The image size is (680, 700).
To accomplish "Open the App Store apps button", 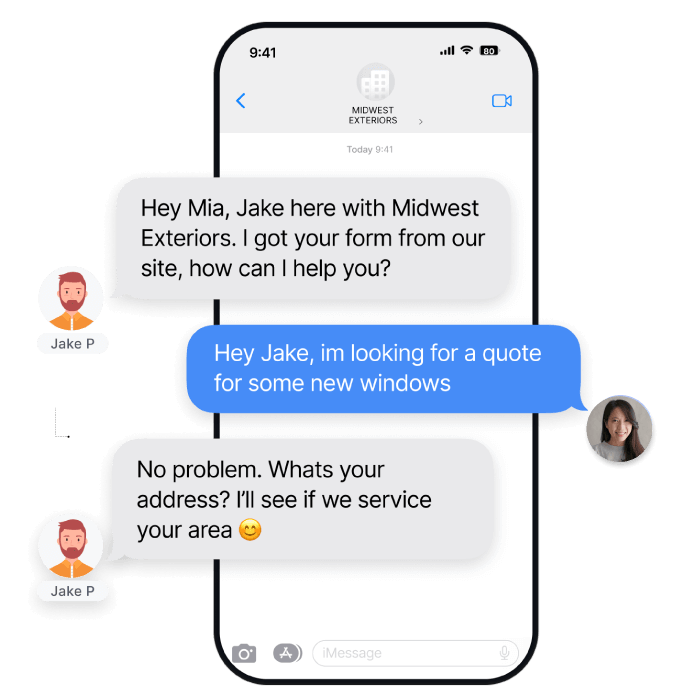I will pos(288,653).
